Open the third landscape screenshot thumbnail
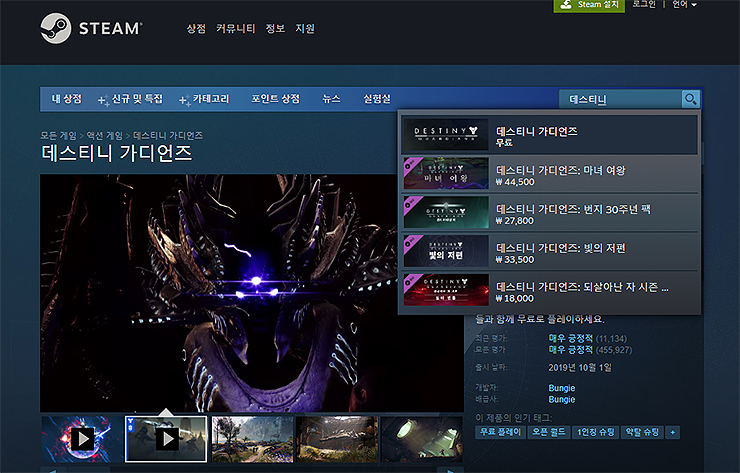Screen dimensions: 740x473 (x=252, y=439)
